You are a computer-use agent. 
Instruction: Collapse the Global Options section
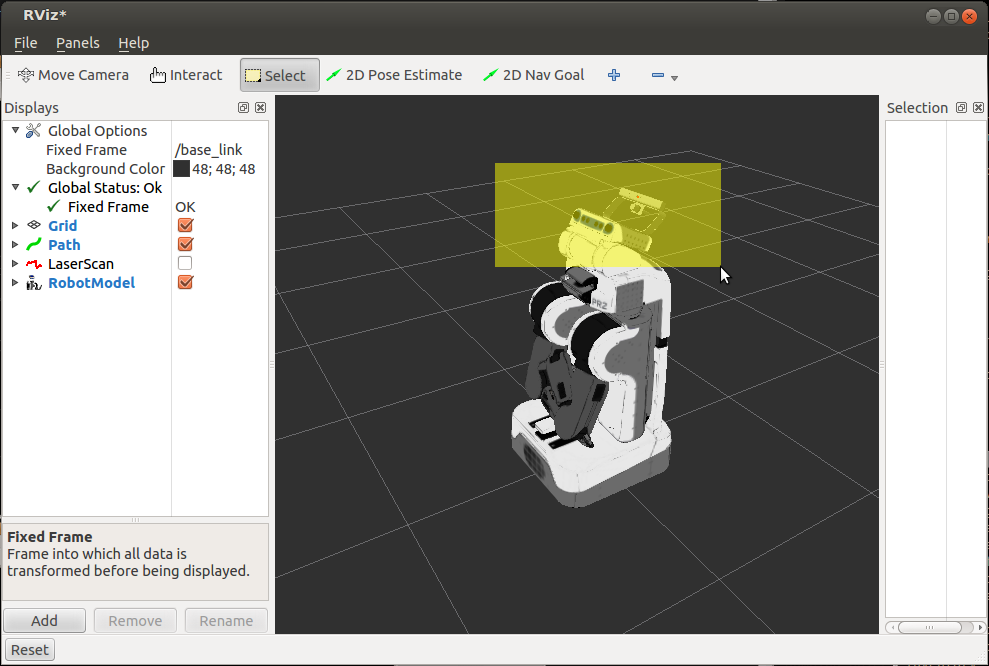tap(15, 131)
